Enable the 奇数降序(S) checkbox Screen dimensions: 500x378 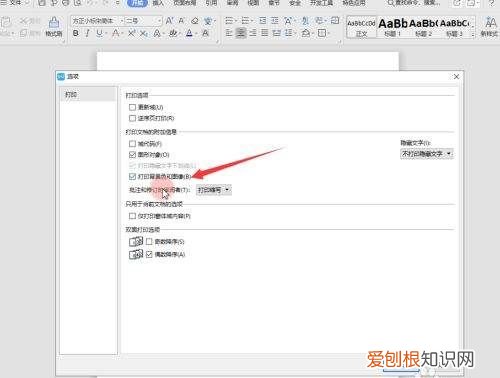click(x=149, y=241)
